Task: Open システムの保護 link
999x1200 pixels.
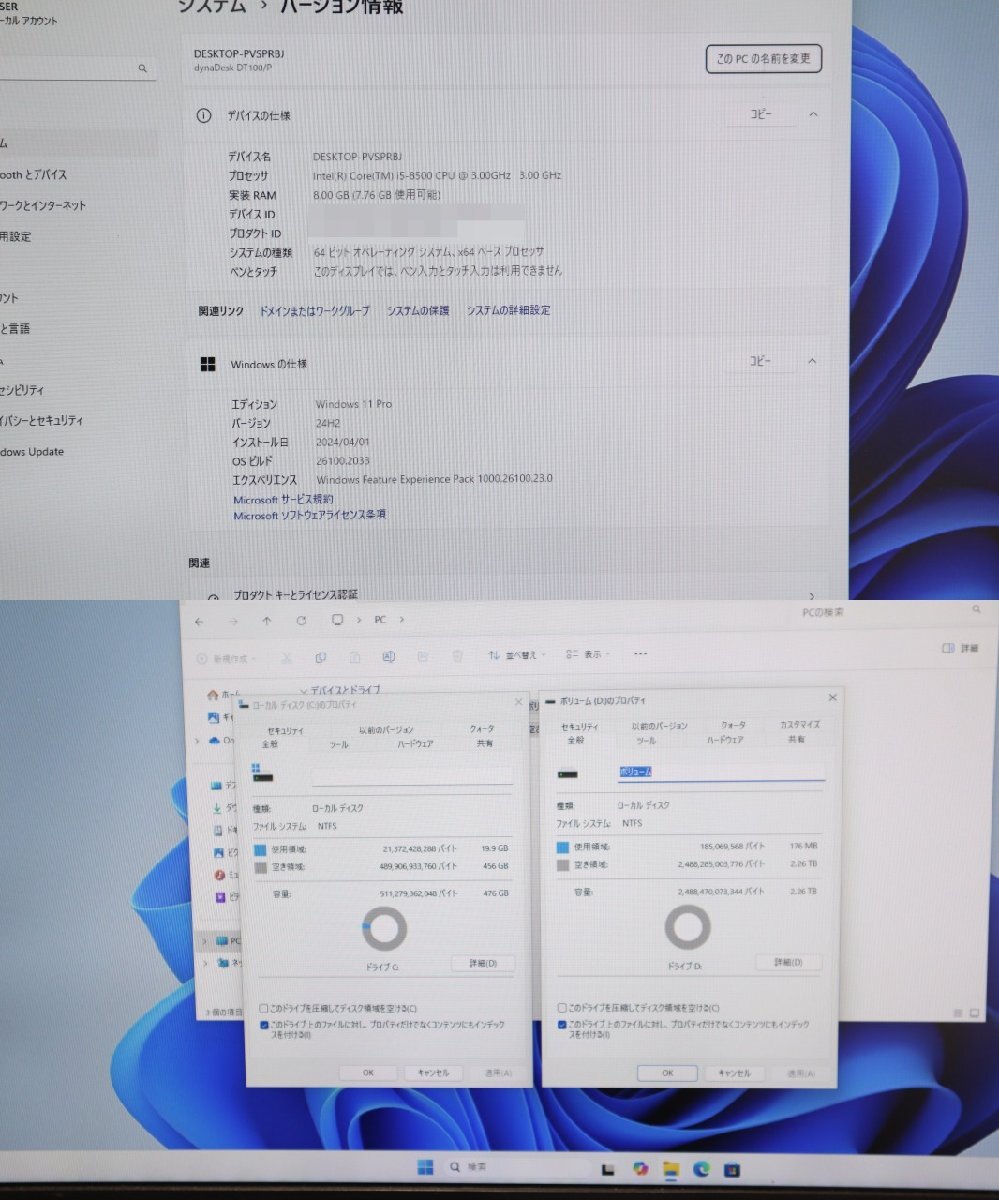Action: (418, 311)
